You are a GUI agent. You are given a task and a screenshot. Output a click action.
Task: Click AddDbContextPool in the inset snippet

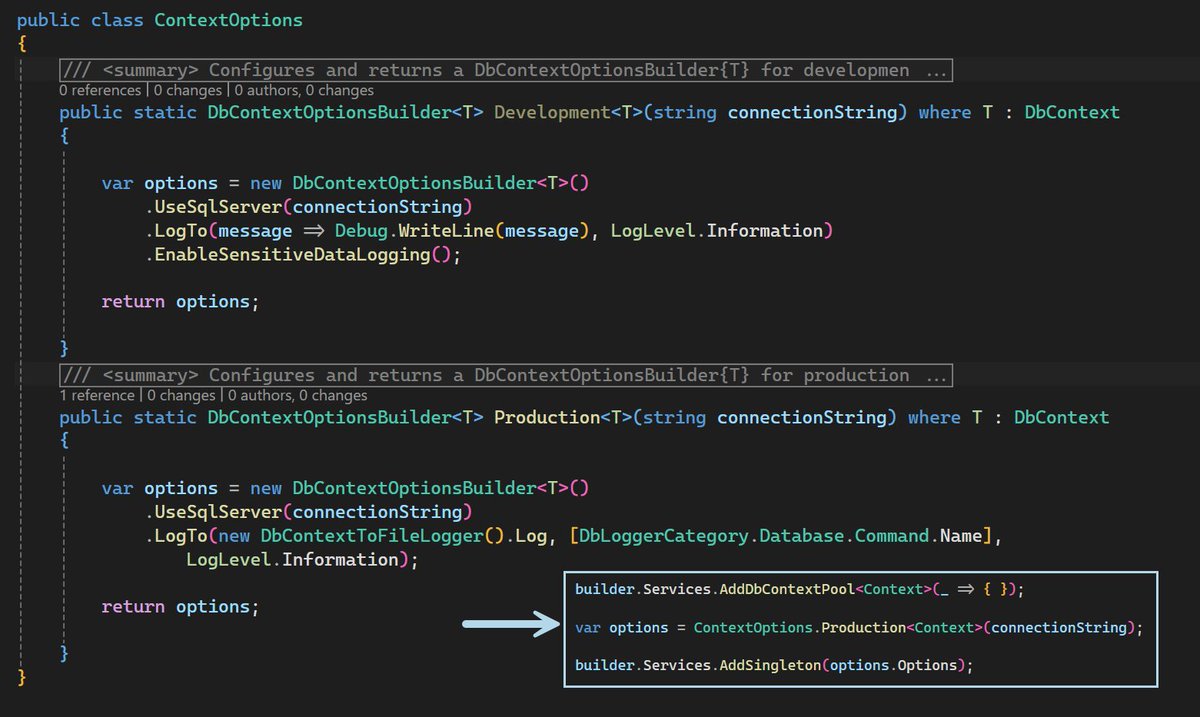[x=785, y=589]
